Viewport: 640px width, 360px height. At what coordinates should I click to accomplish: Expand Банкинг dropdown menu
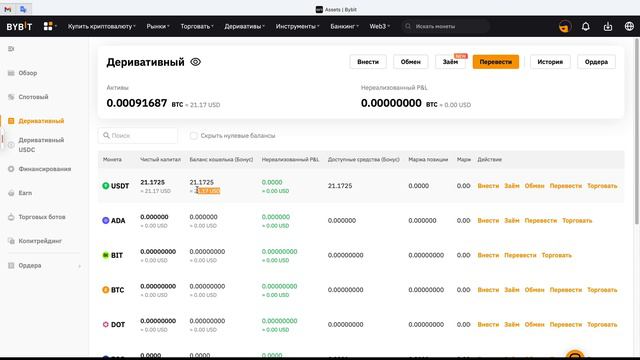344,27
